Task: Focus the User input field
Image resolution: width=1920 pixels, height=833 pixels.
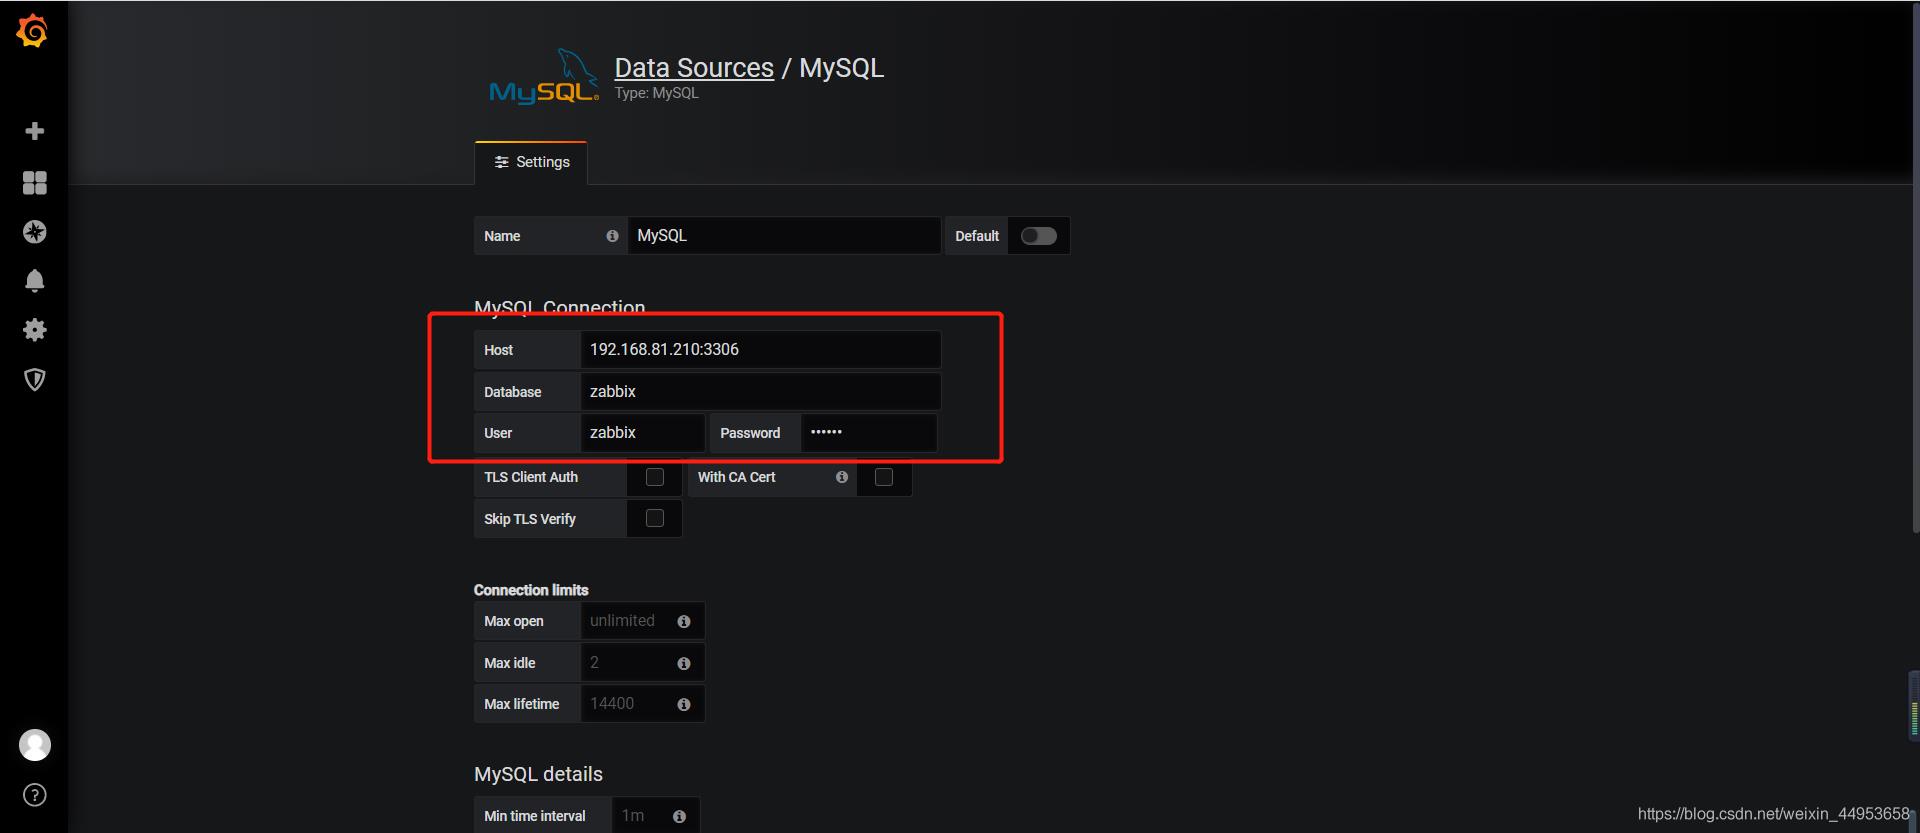Action: coord(642,433)
